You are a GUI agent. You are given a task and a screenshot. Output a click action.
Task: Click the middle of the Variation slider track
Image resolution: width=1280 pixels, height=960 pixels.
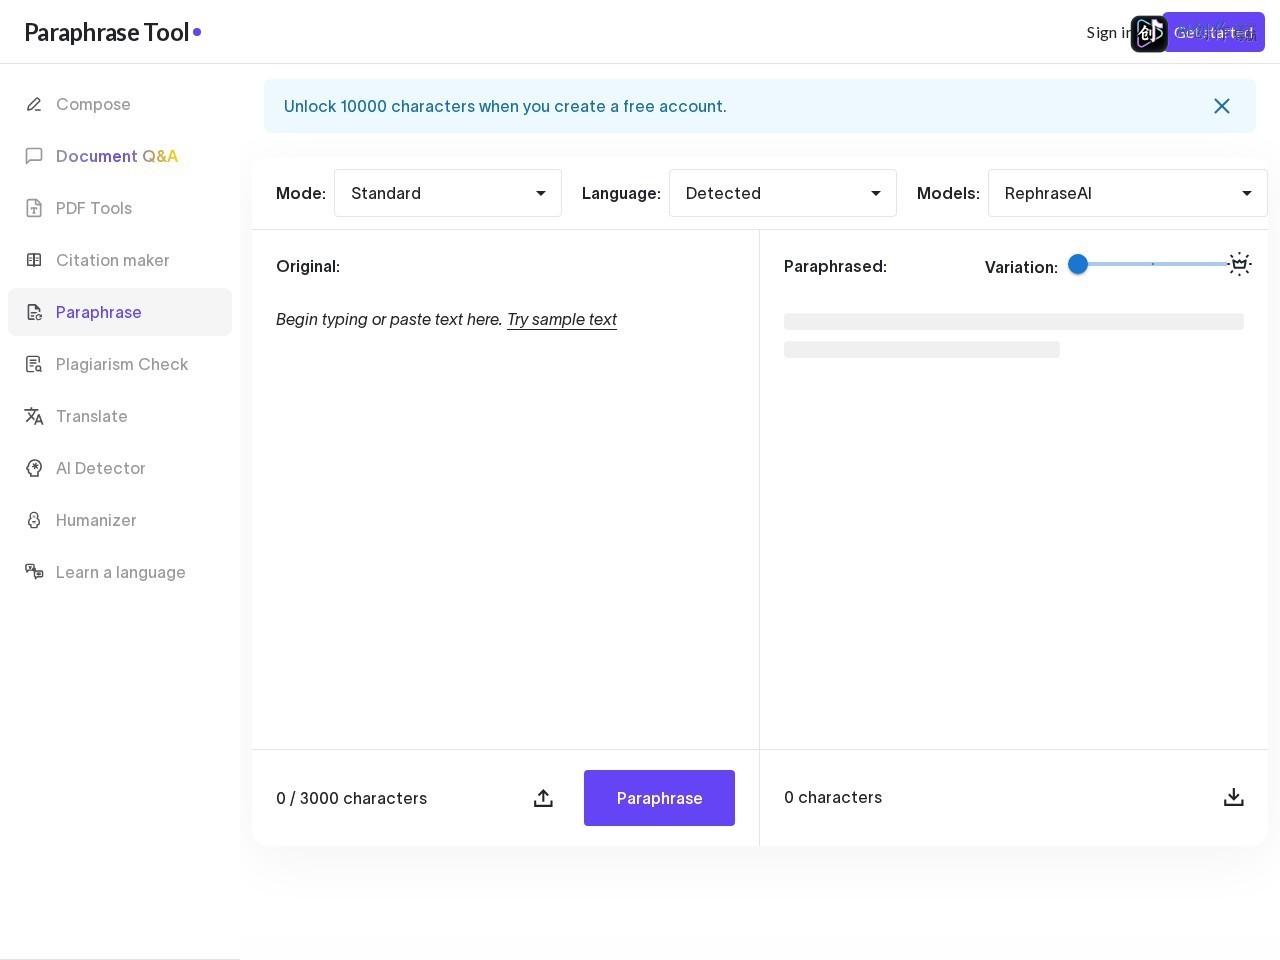(1153, 264)
